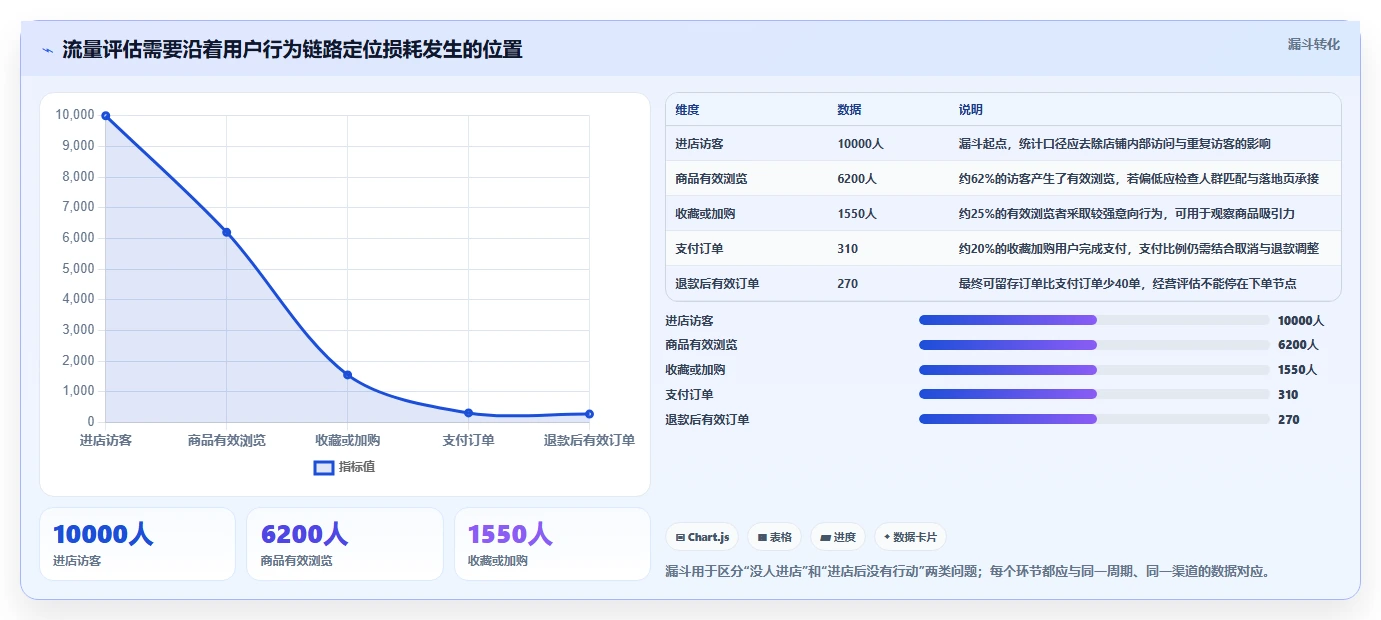Select the 1550人 收藏或加购 data card
This screenshot has width=1381, height=620.
tap(552, 544)
